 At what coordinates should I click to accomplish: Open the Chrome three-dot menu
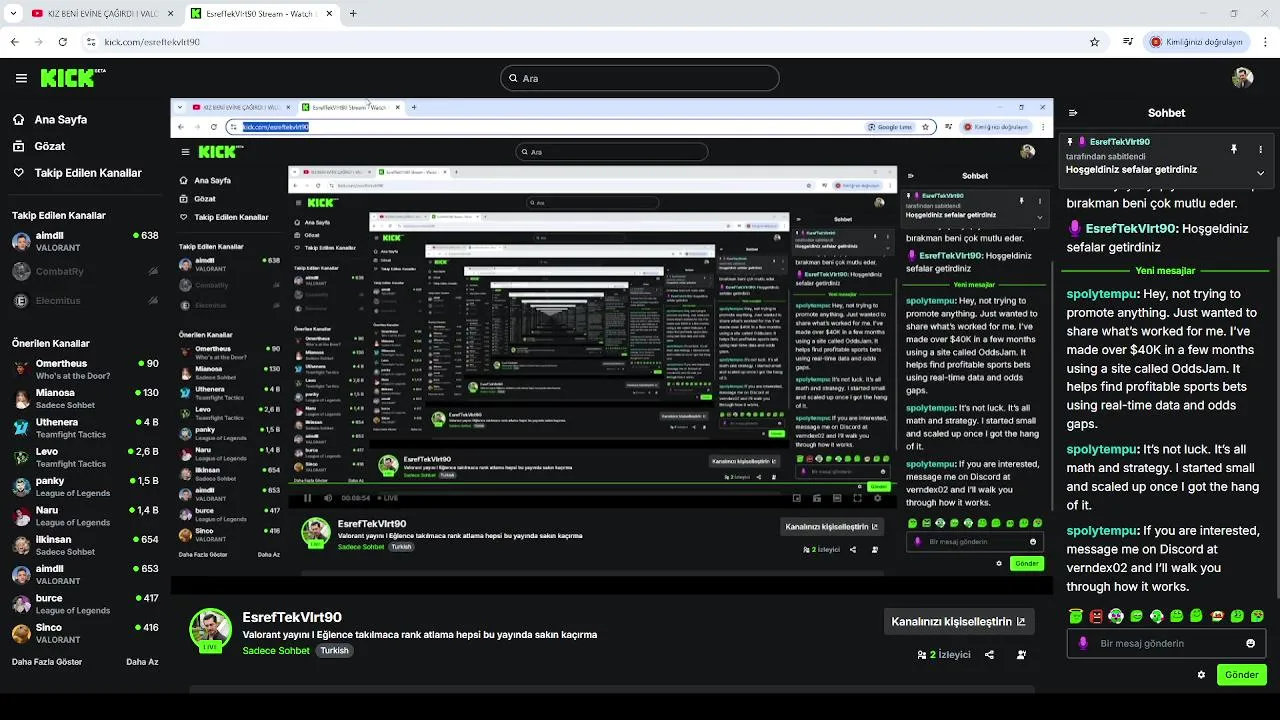(1266, 42)
